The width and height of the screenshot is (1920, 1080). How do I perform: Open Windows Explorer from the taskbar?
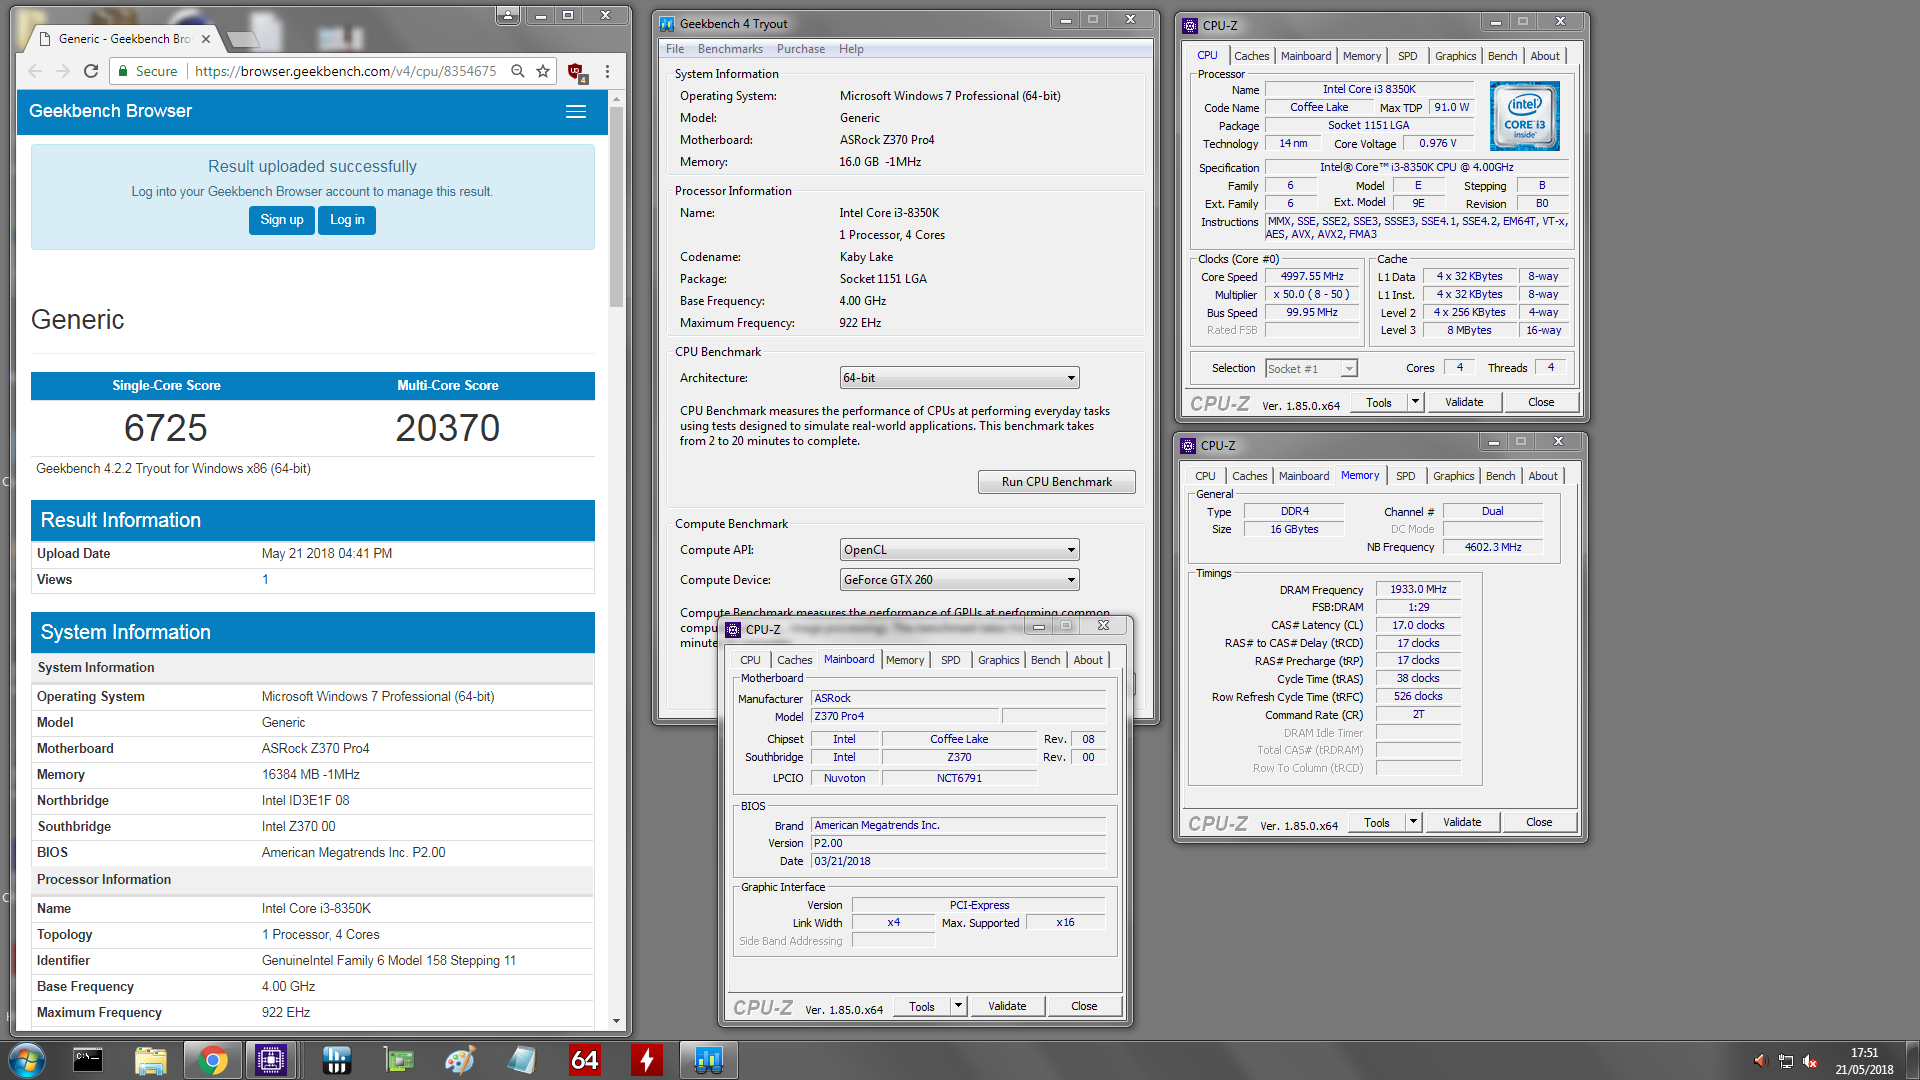click(150, 1060)
